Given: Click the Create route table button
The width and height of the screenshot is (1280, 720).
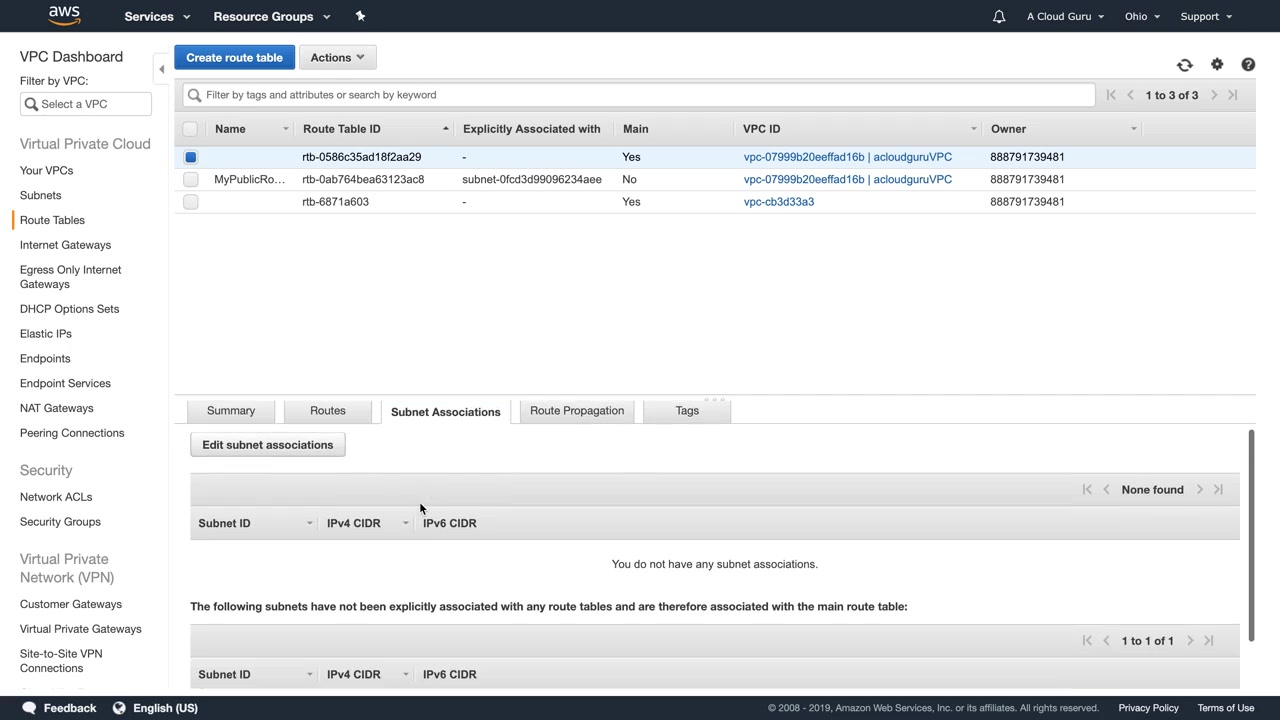Looking at the screenshot, I should [234, 57].
